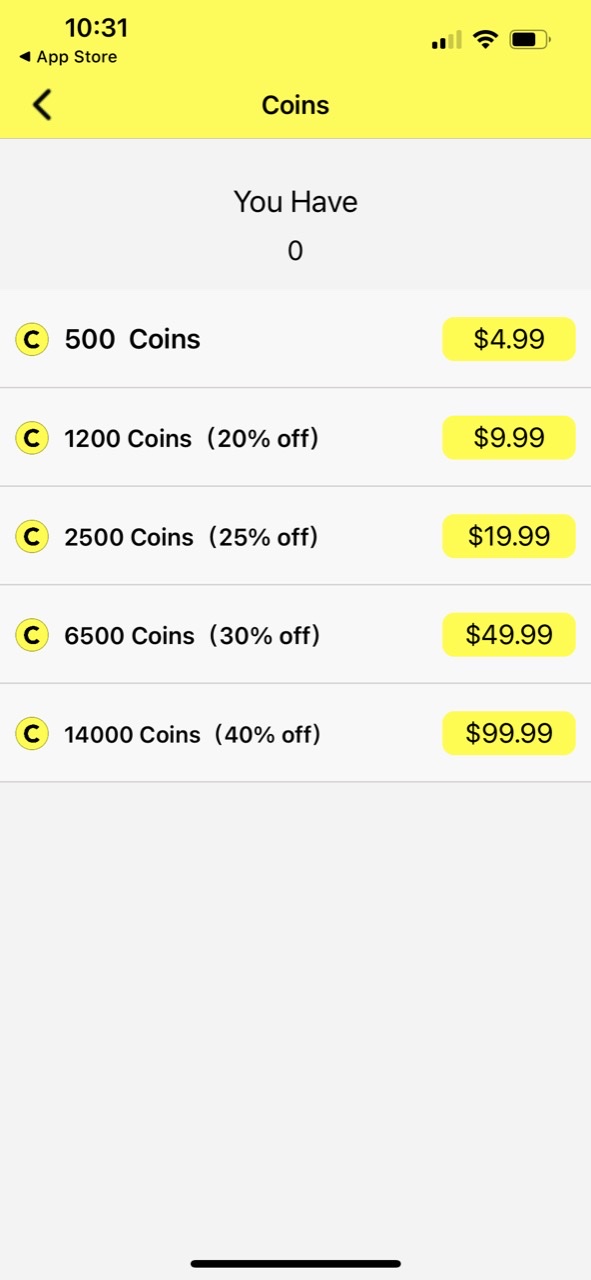Select the 6500 Coins (30% off) row
This screenshot has width=591, height=1280.
pos(295,635)
